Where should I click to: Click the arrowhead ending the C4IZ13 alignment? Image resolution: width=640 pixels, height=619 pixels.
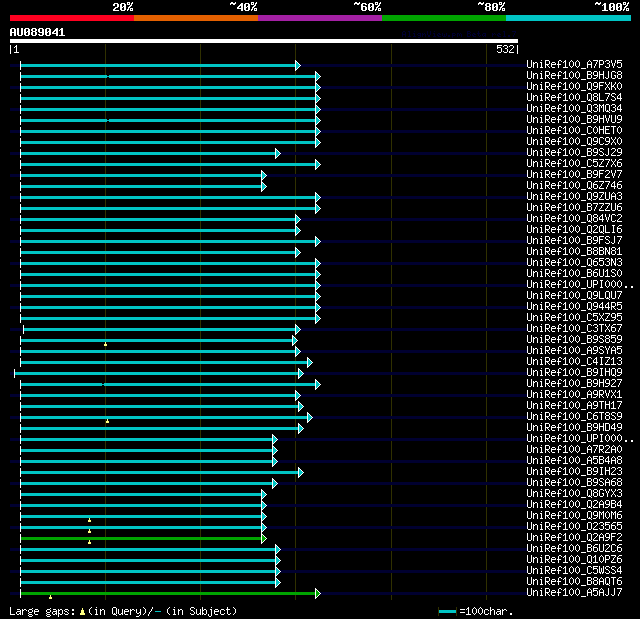[x=310, y=362]
